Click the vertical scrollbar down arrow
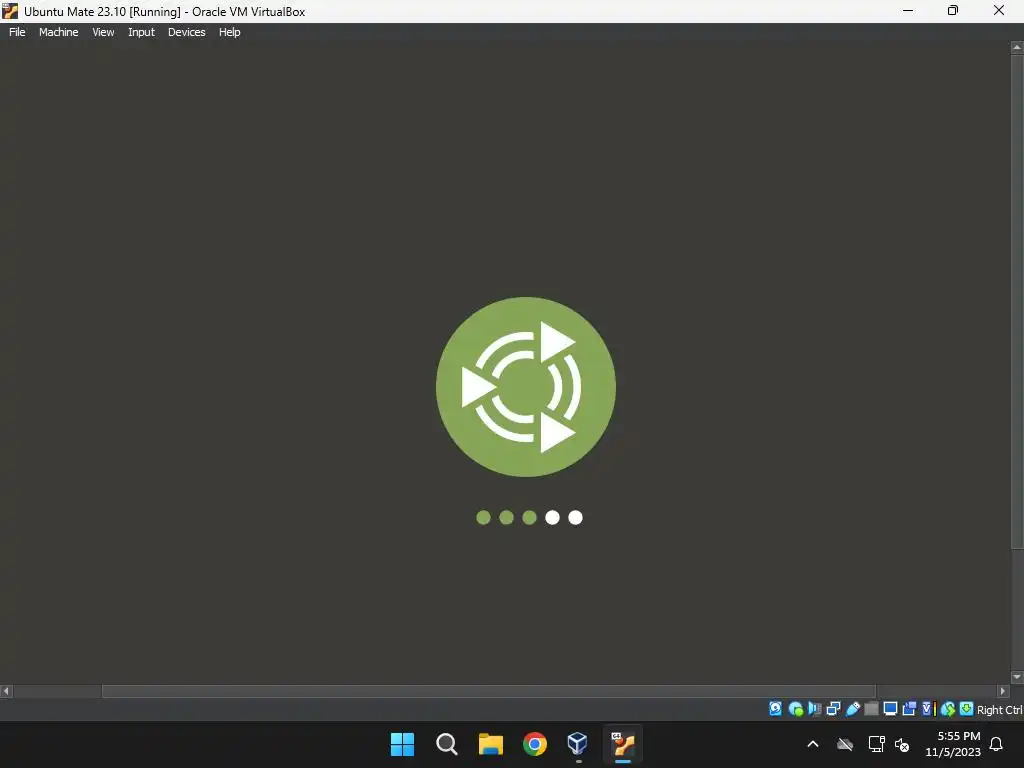Screen dimensions: 1024x768 click(x=1017, y=677)
